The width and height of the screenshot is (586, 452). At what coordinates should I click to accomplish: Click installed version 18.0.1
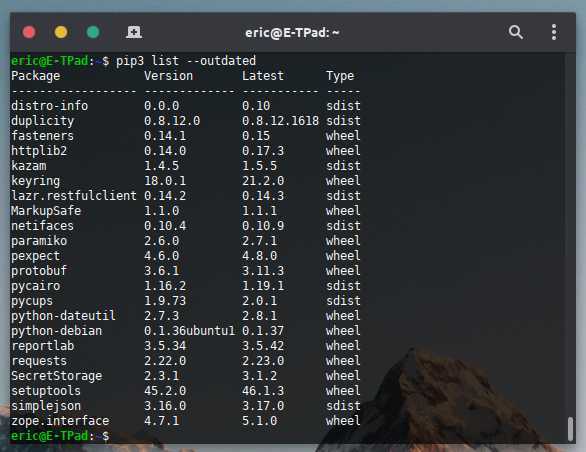point(165,181)
